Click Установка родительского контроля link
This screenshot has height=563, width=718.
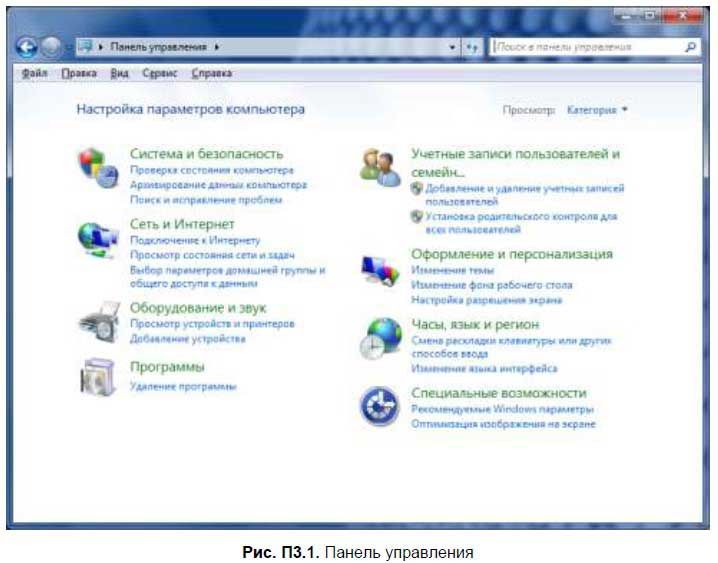(x=522, y=222)
